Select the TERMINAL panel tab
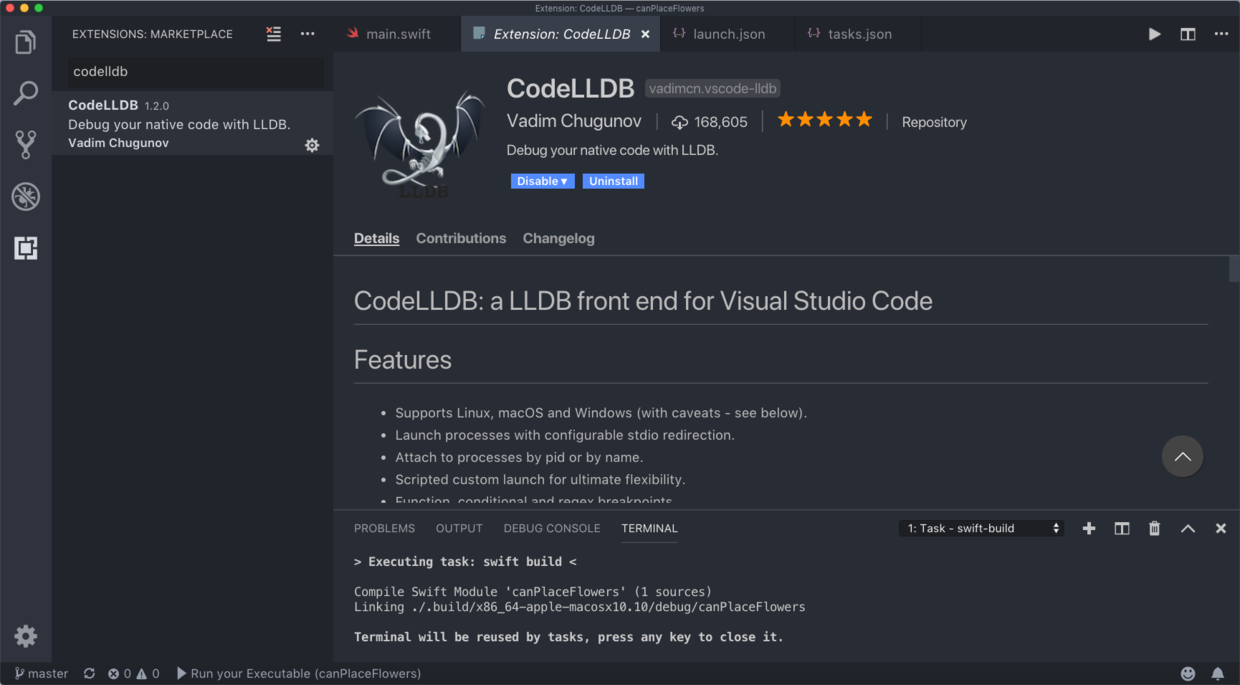This screenshot has width=1240, height=685. click(x=649, y=528)
